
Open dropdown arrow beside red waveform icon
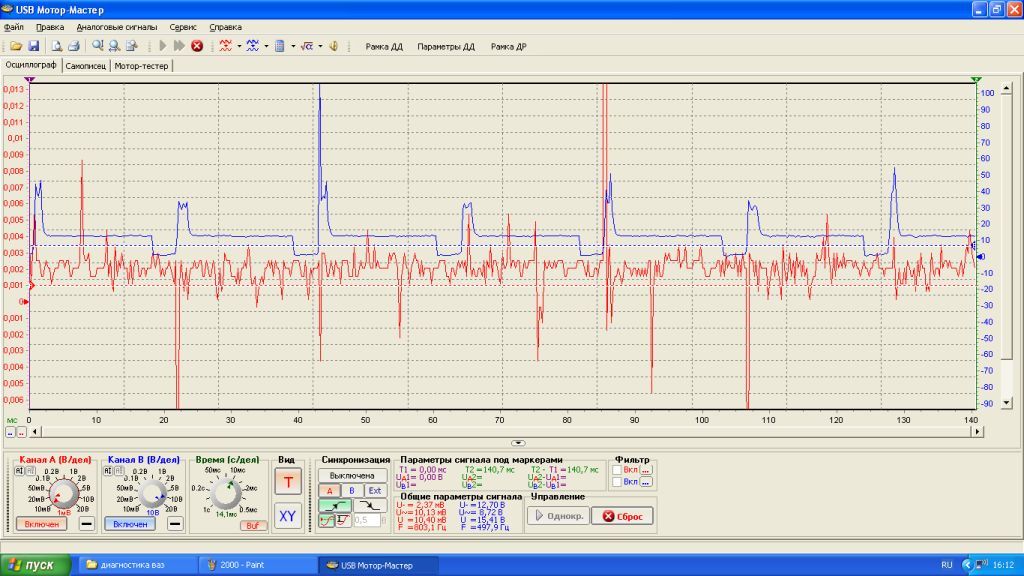[x=239, y=46]
